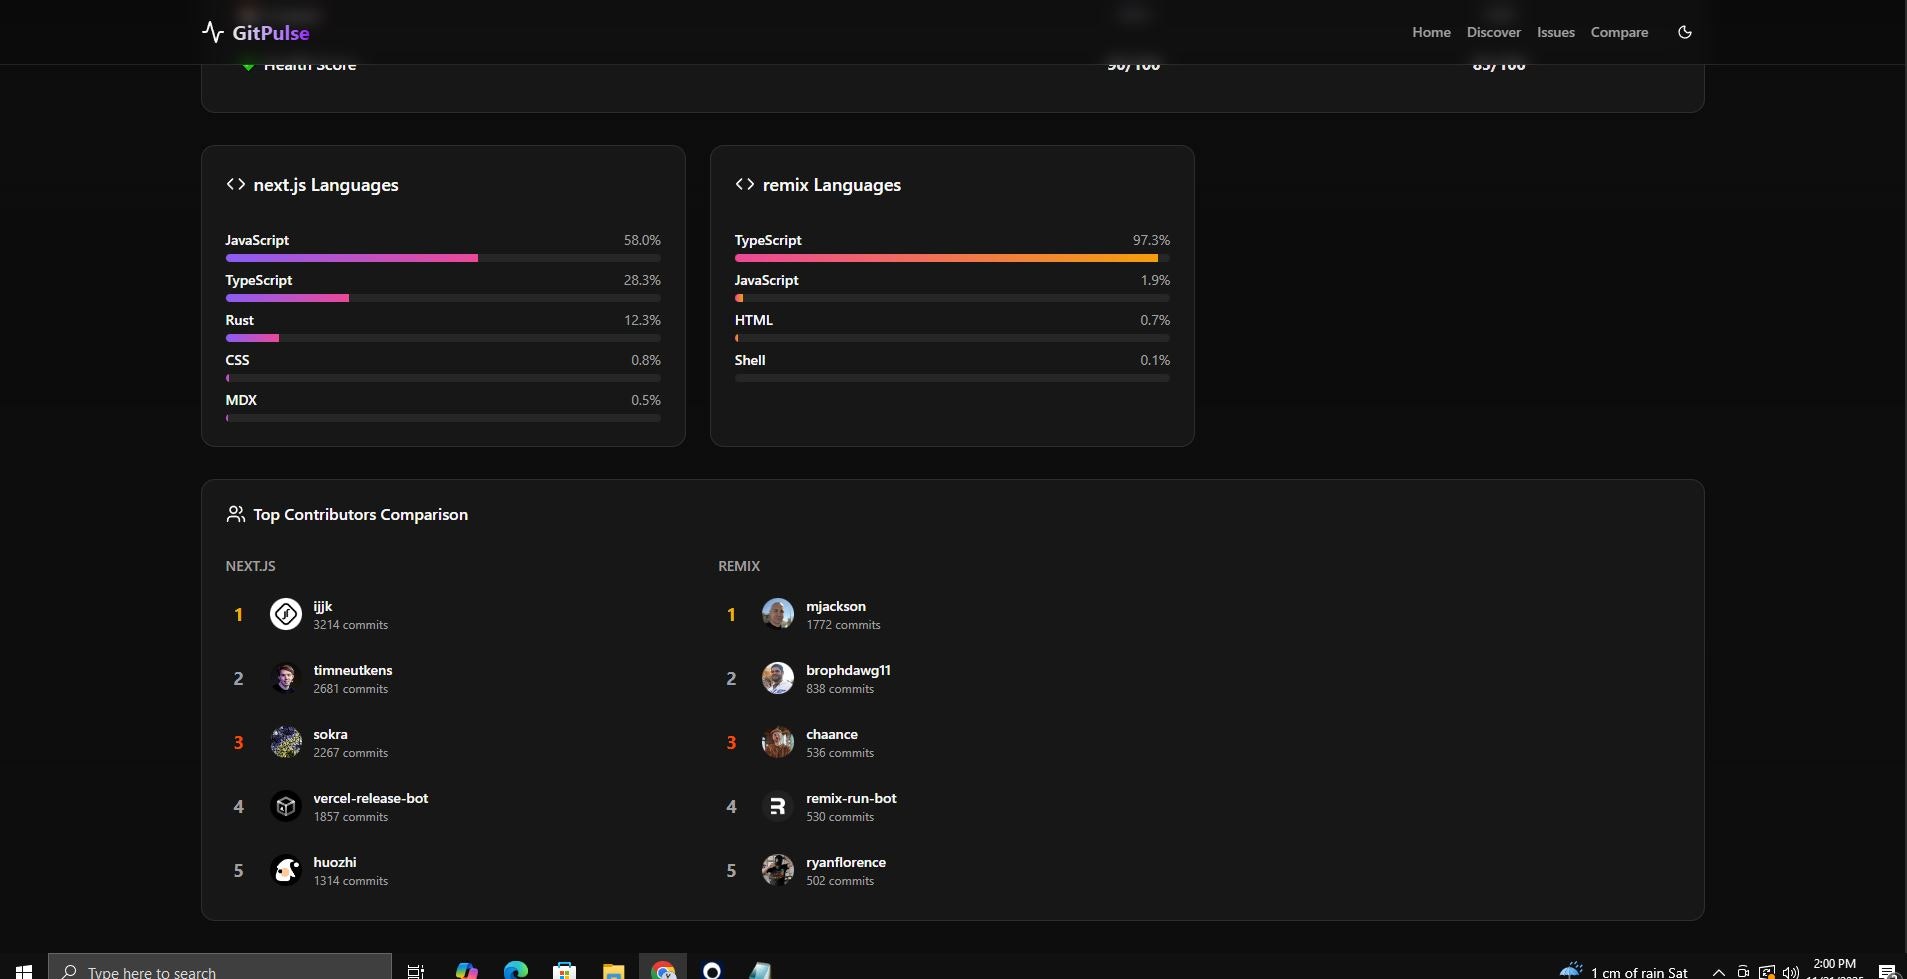Go to the Discover page
Image resolution: width=1907 pixels, height=979 pixels.
coord(1493,32)
